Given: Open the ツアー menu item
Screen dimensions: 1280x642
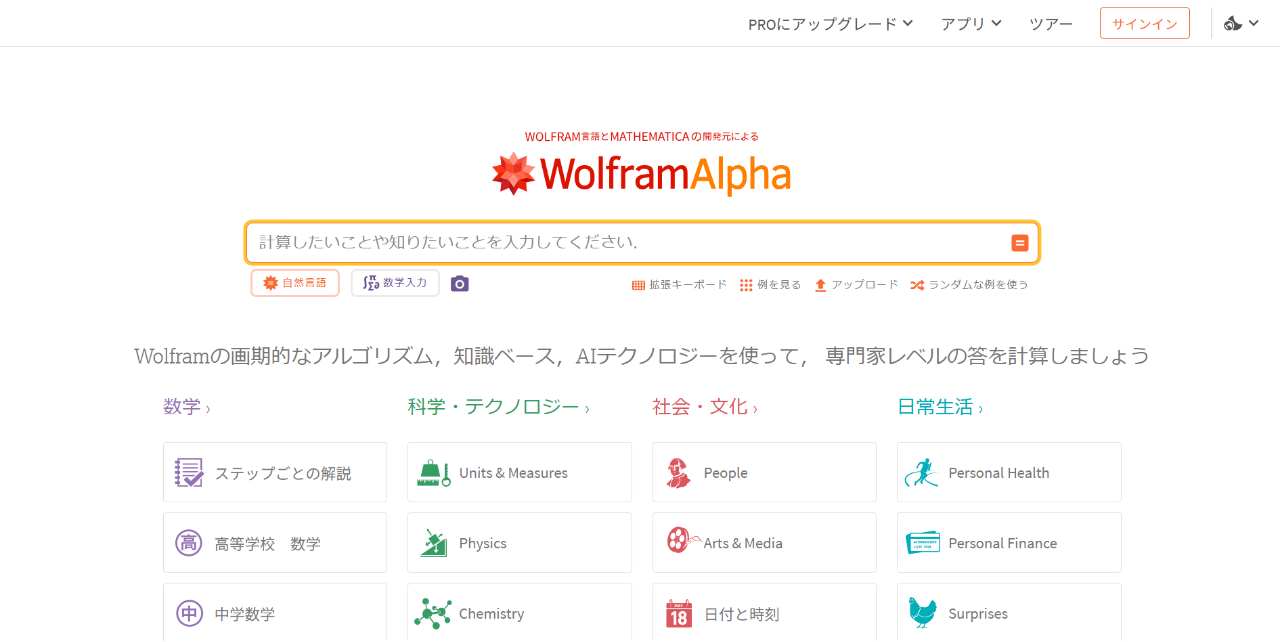Looking at the screenshot, I should pos(1051,24).
